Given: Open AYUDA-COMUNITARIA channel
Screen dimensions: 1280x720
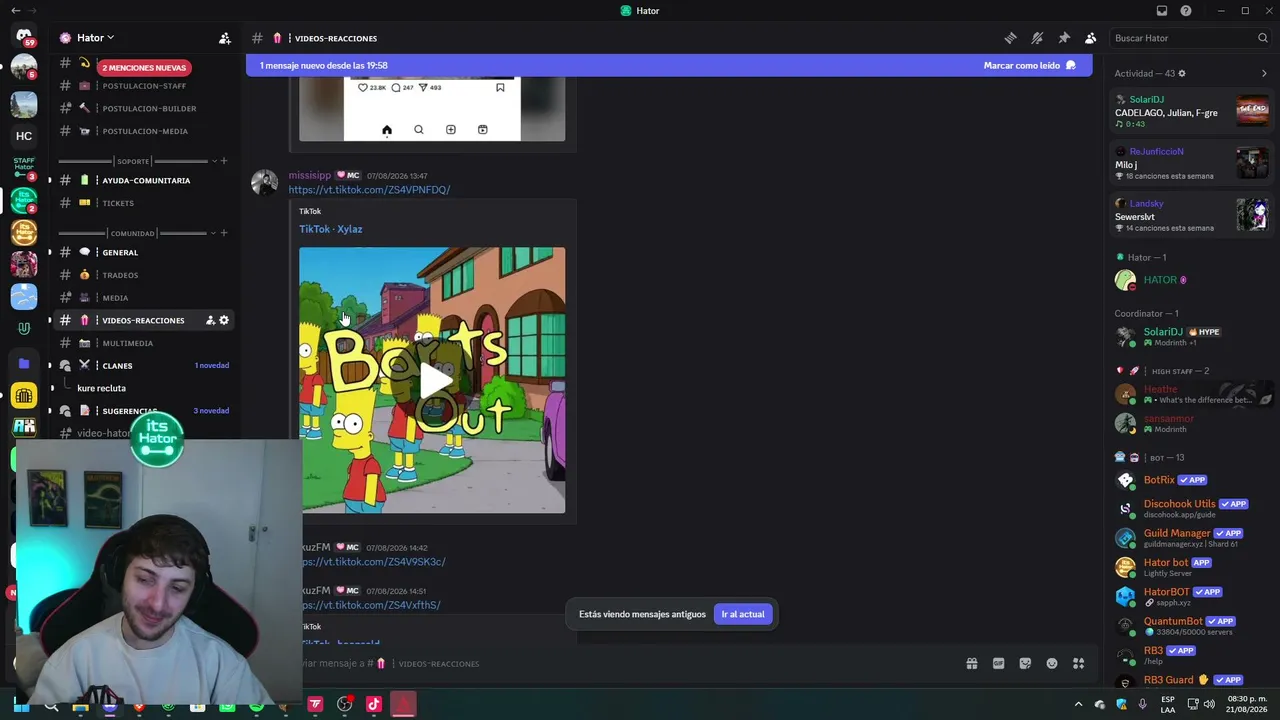Looking at the screenshot, I should pos(143,180).
